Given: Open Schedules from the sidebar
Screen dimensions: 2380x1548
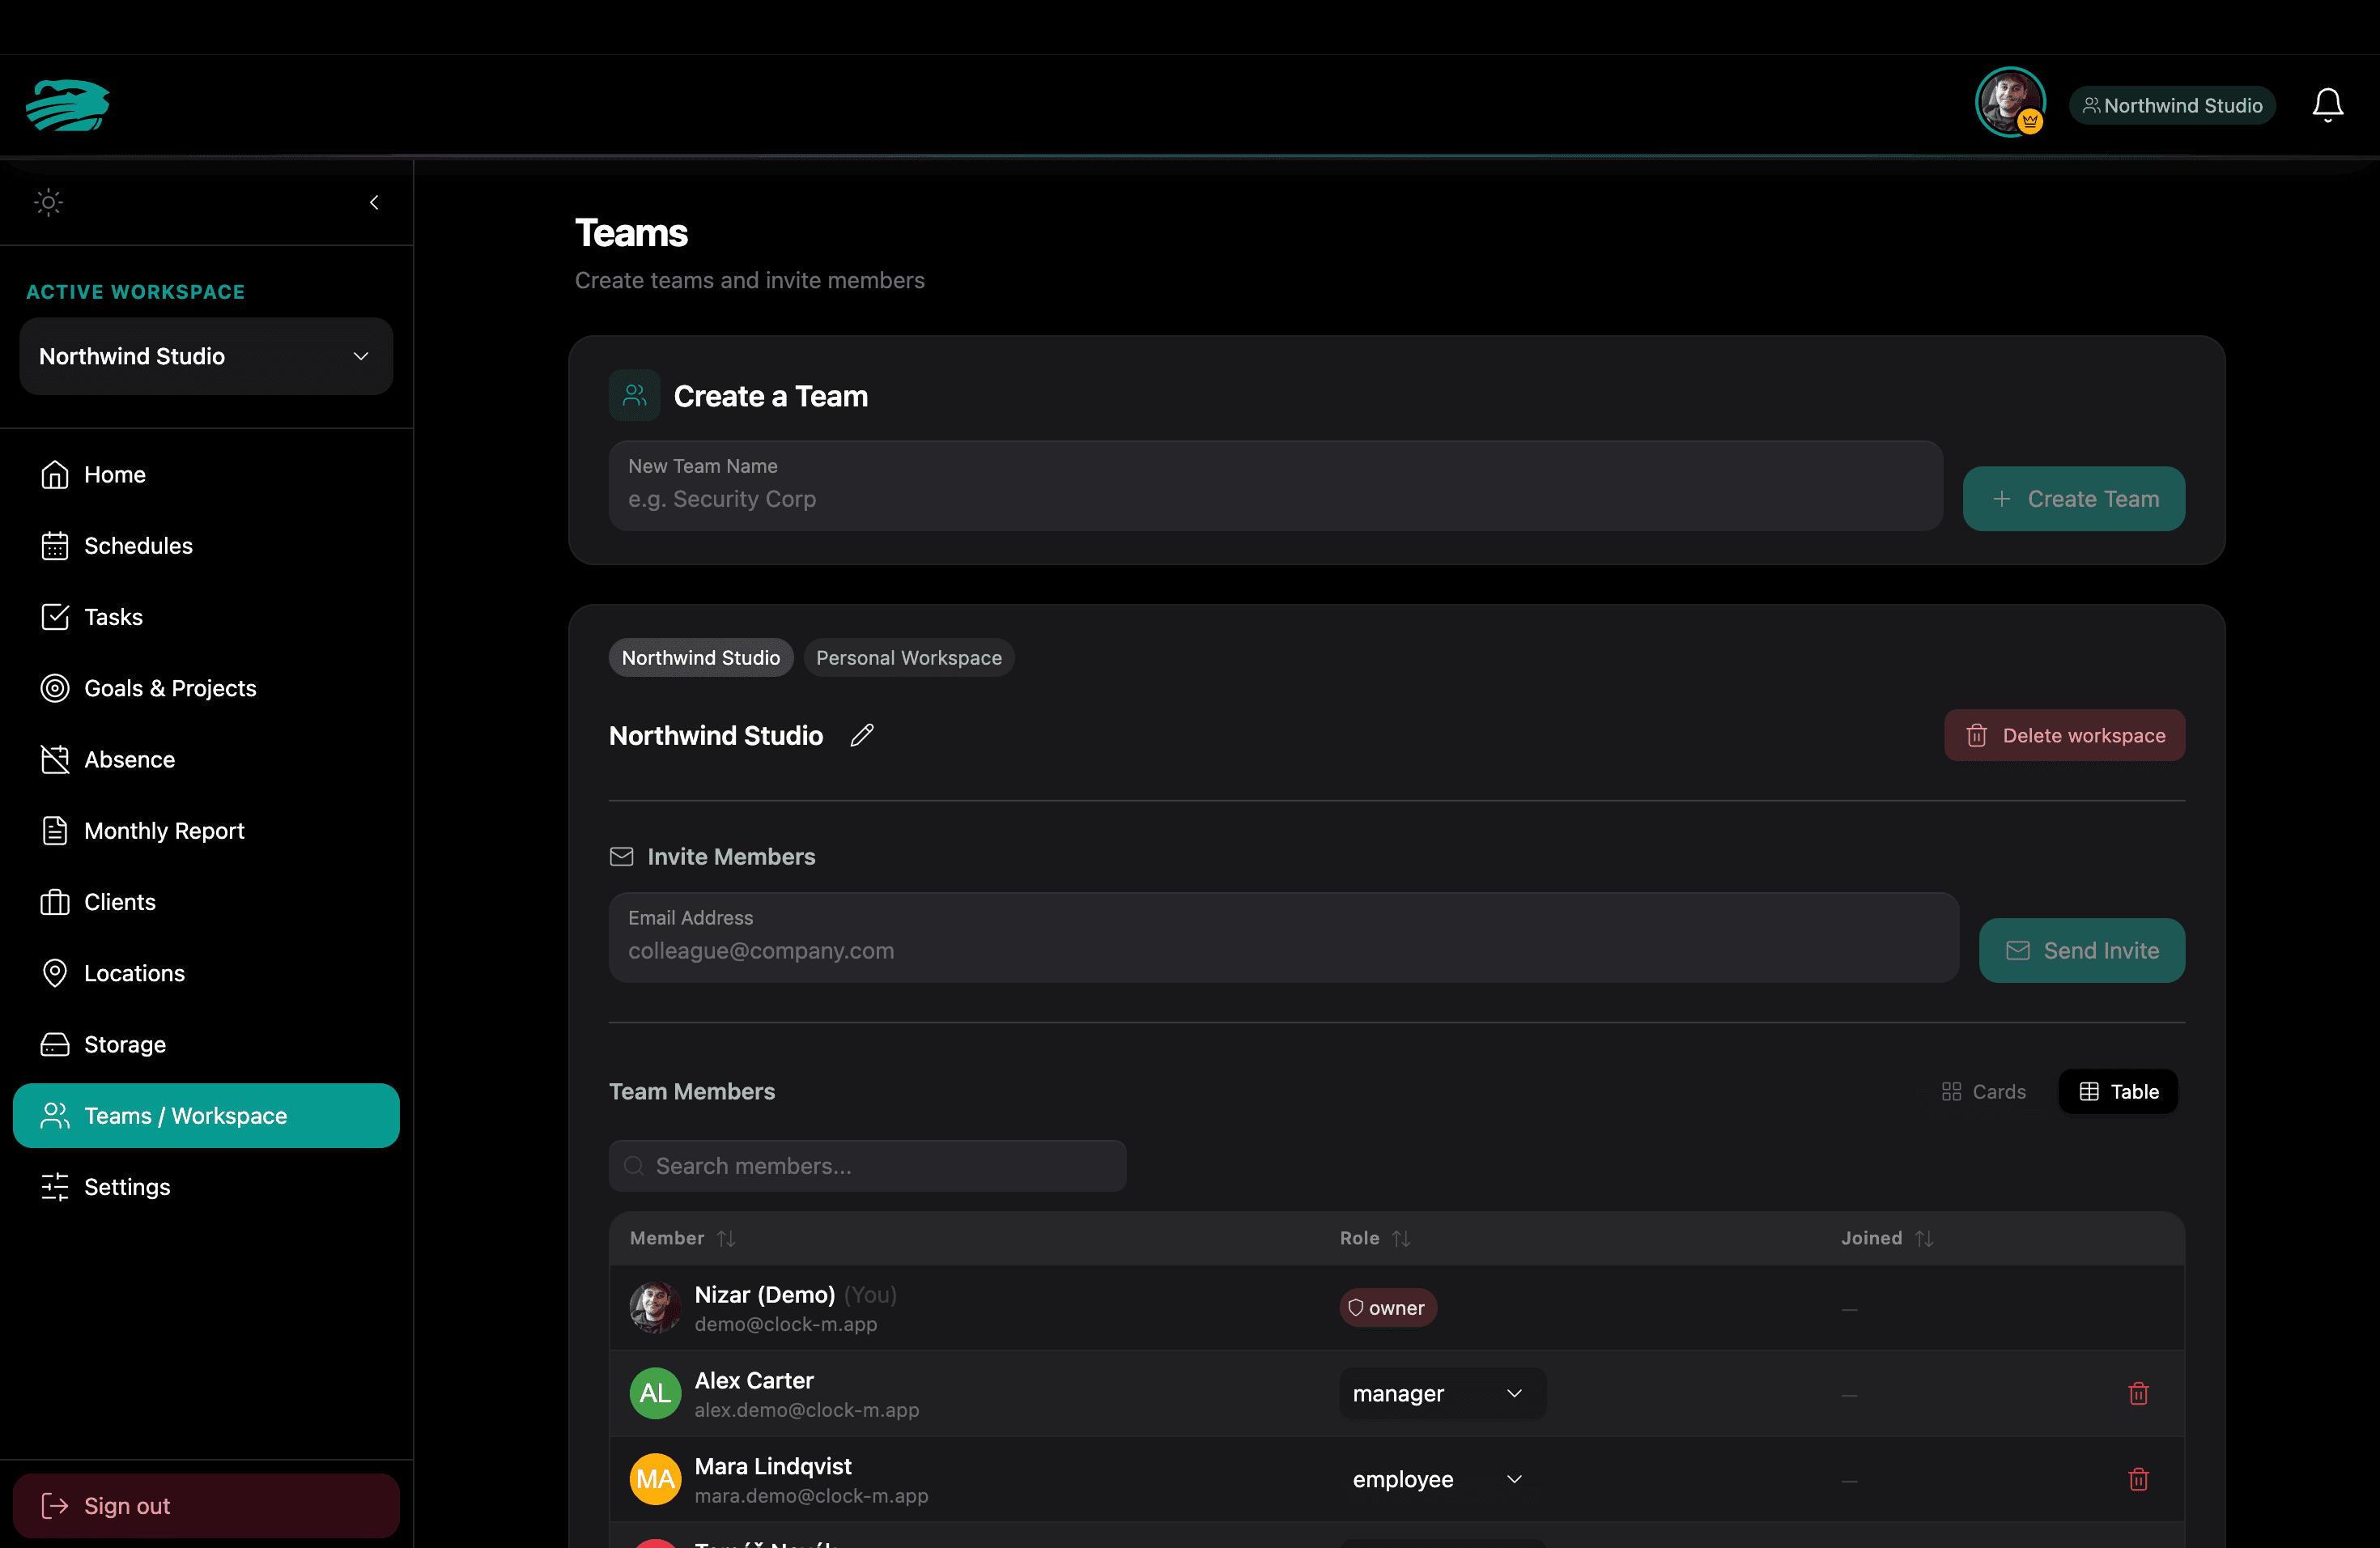Looking at the screenshot, I should [x=206, y=545].
